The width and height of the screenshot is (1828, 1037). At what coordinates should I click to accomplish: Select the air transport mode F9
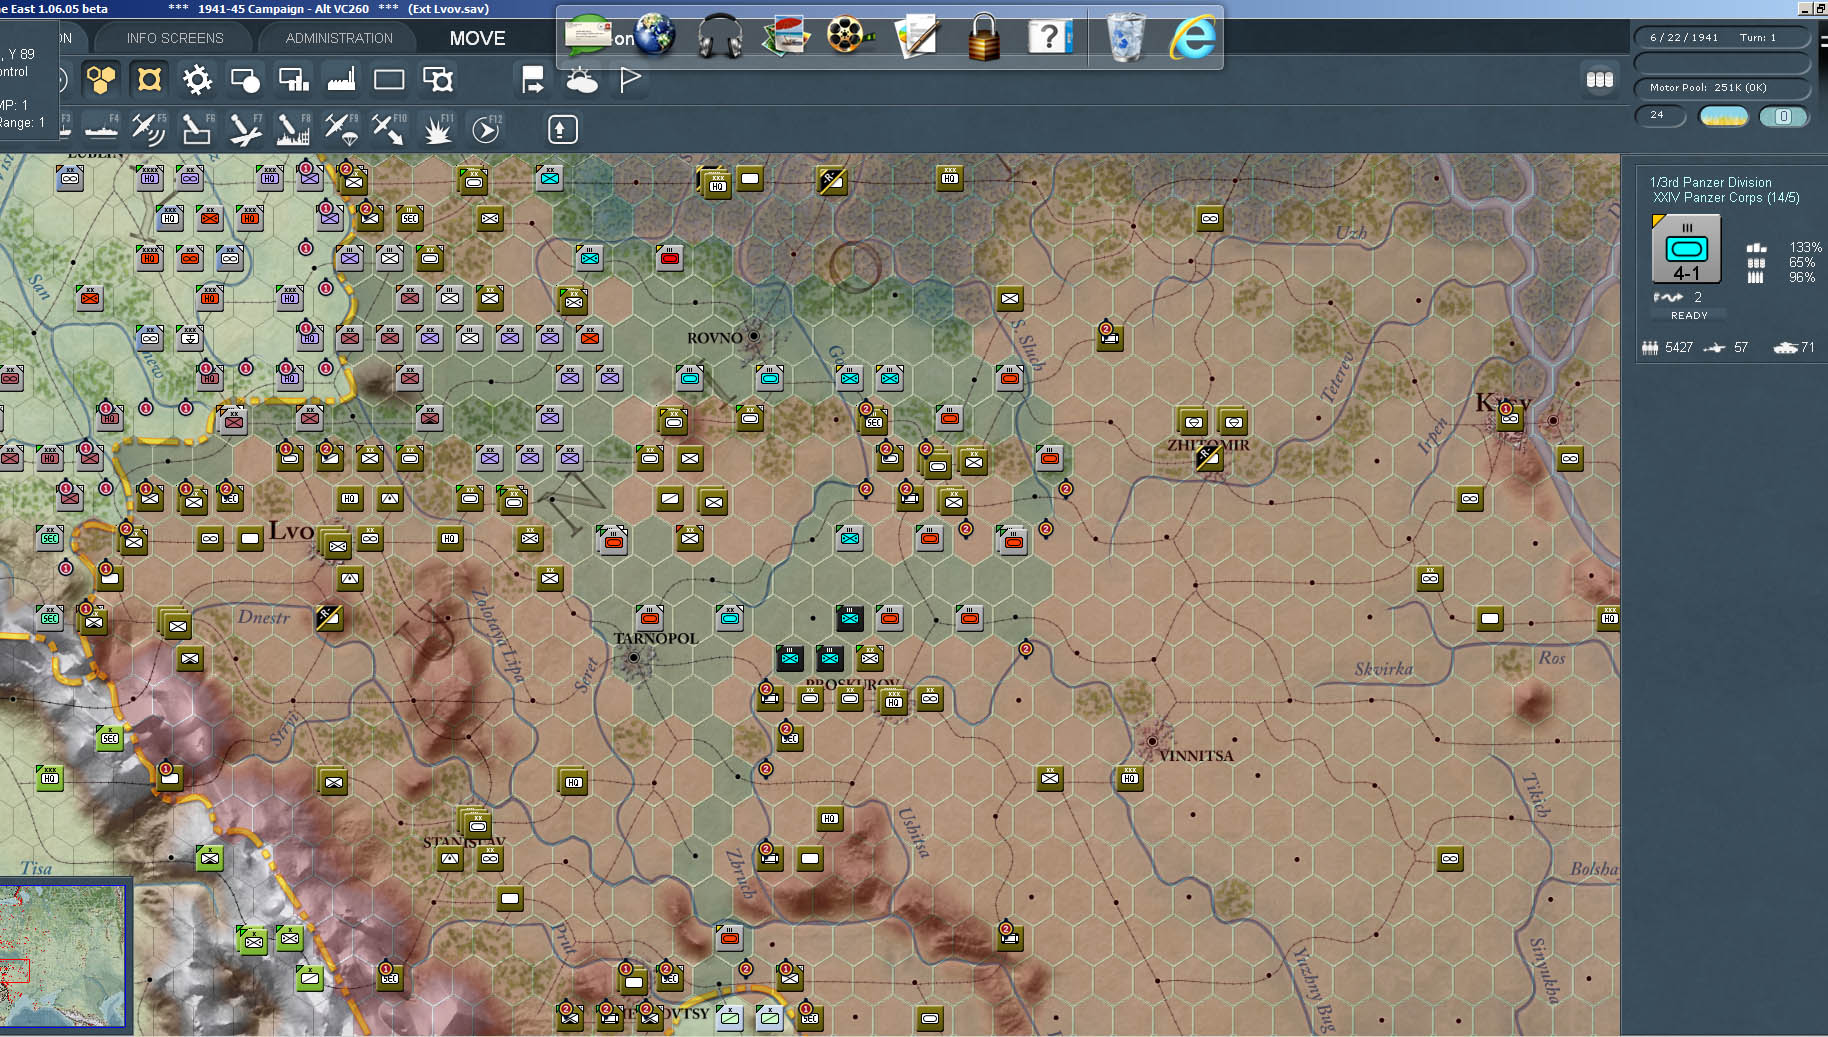coord(341,129)
